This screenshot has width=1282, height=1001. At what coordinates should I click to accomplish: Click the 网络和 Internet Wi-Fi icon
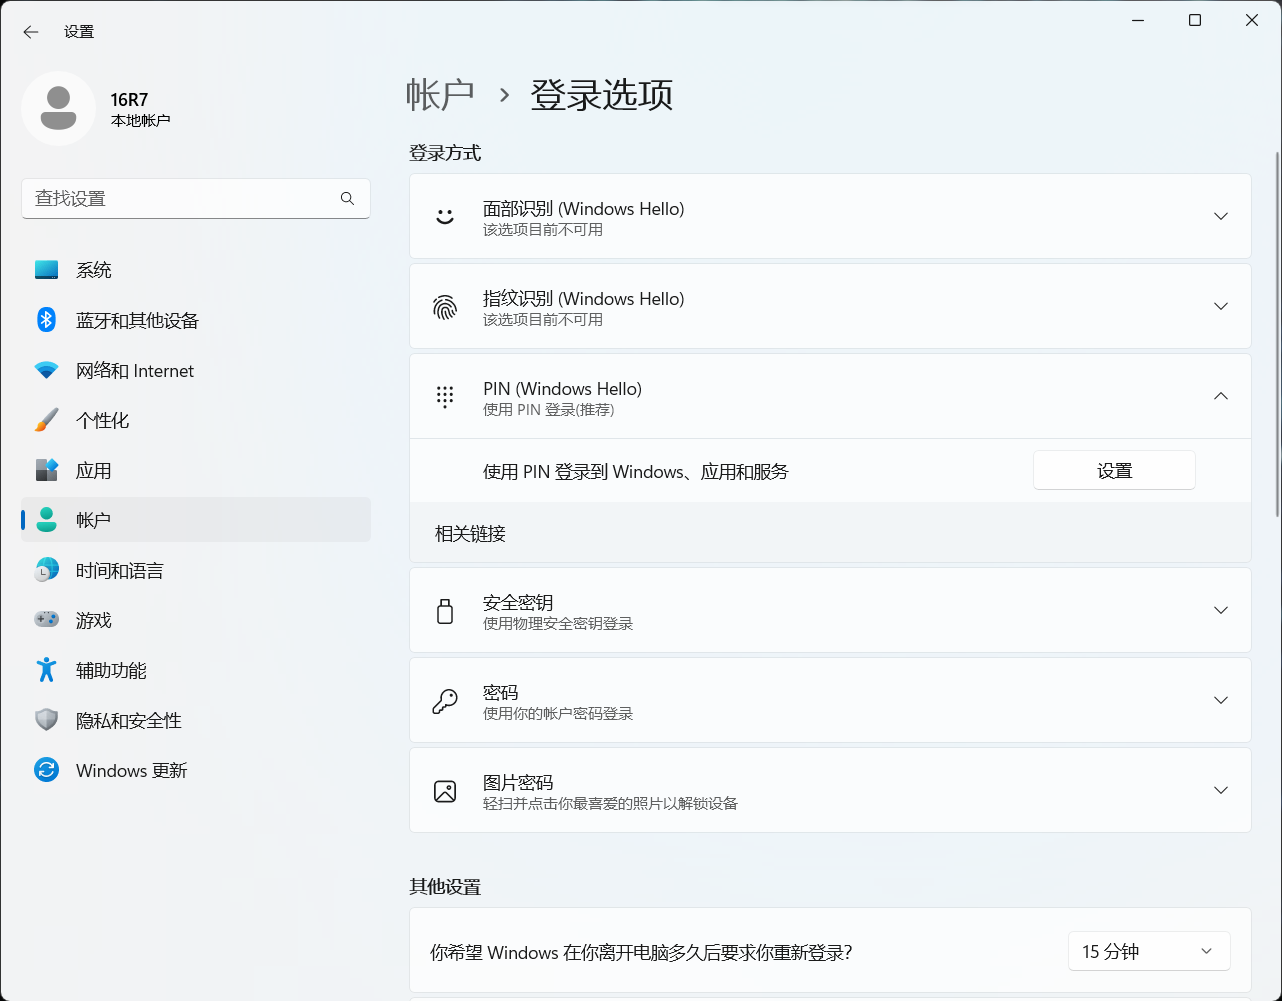tap(47, 370)
